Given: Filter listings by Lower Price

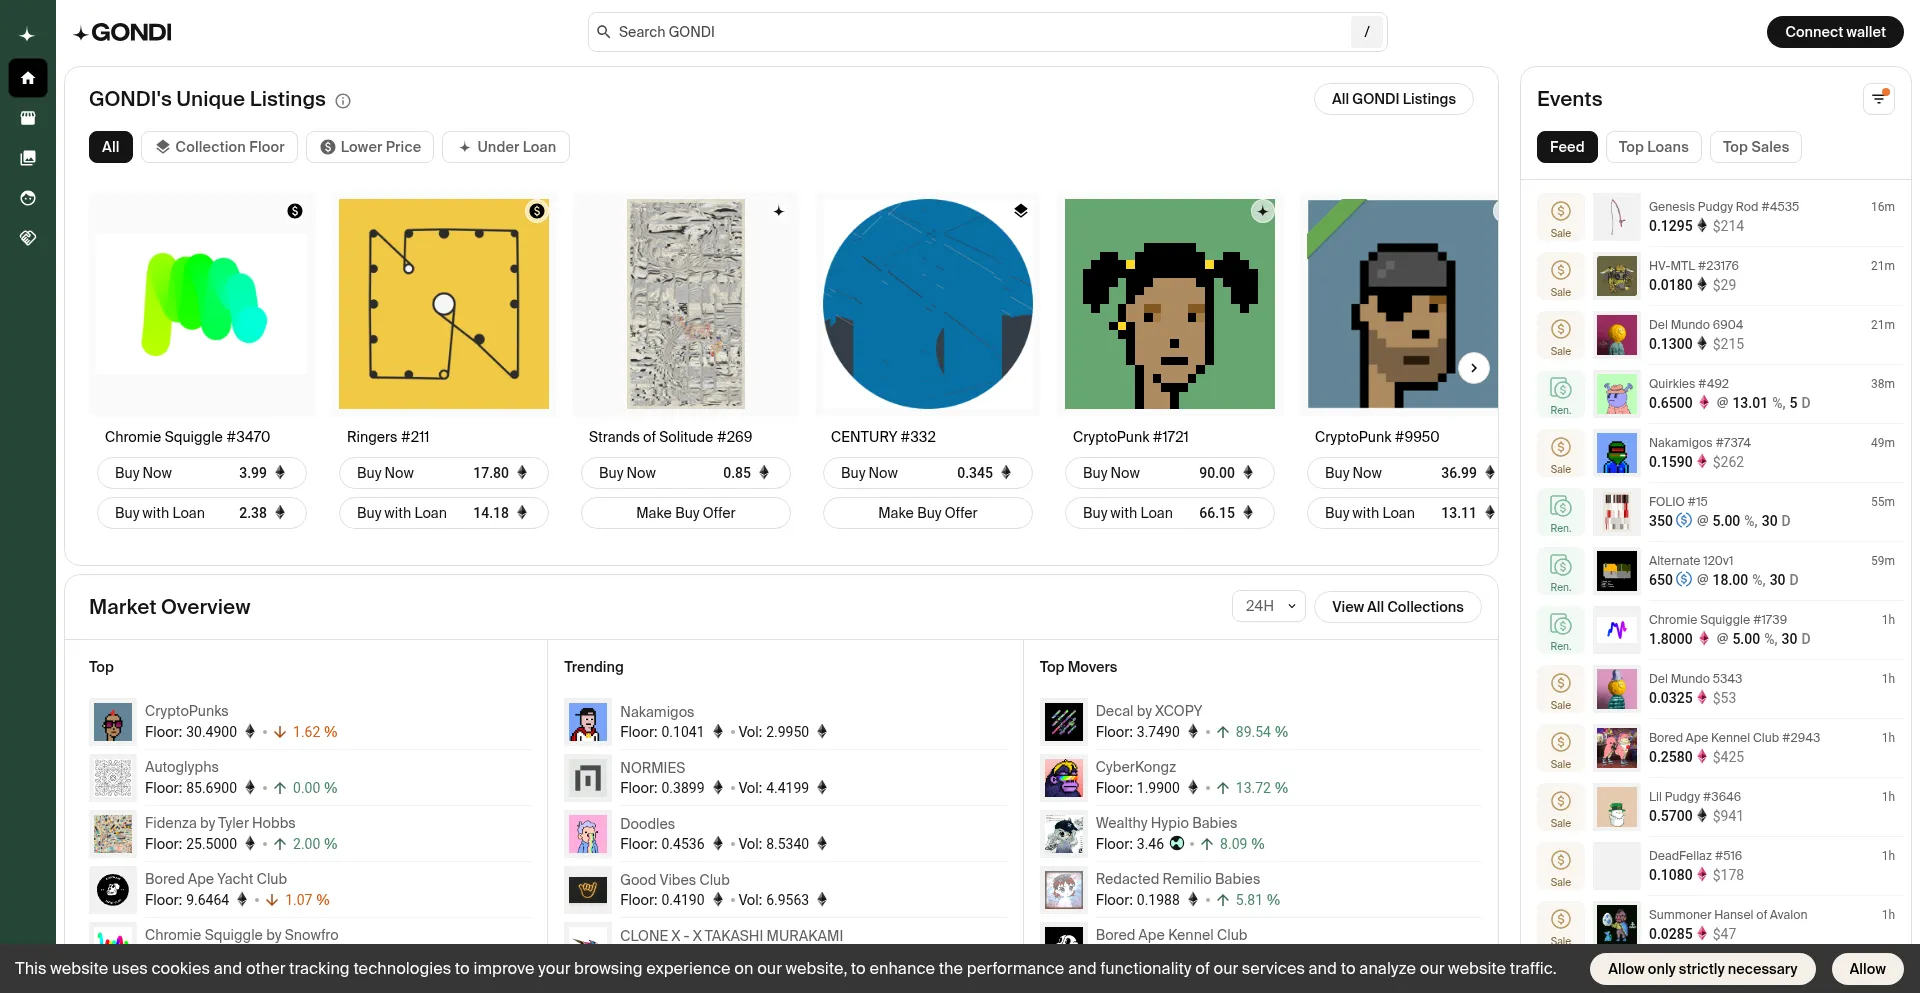Looking at the screenshot, I should coord(370,147).
